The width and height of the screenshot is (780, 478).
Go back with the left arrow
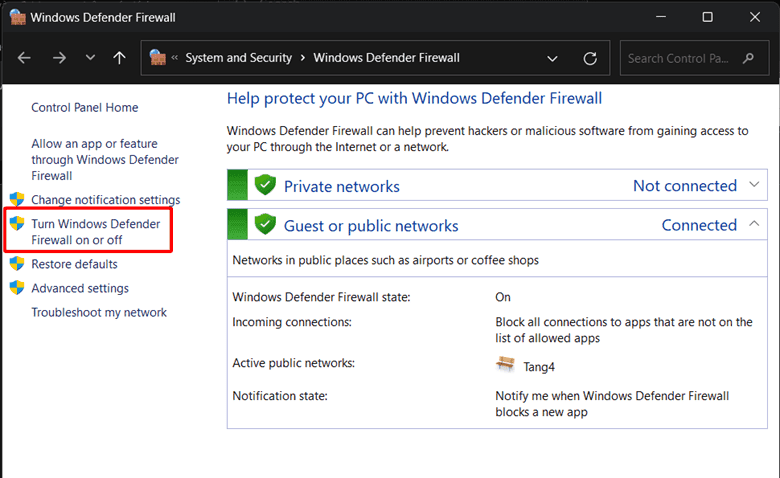[24, 58]
